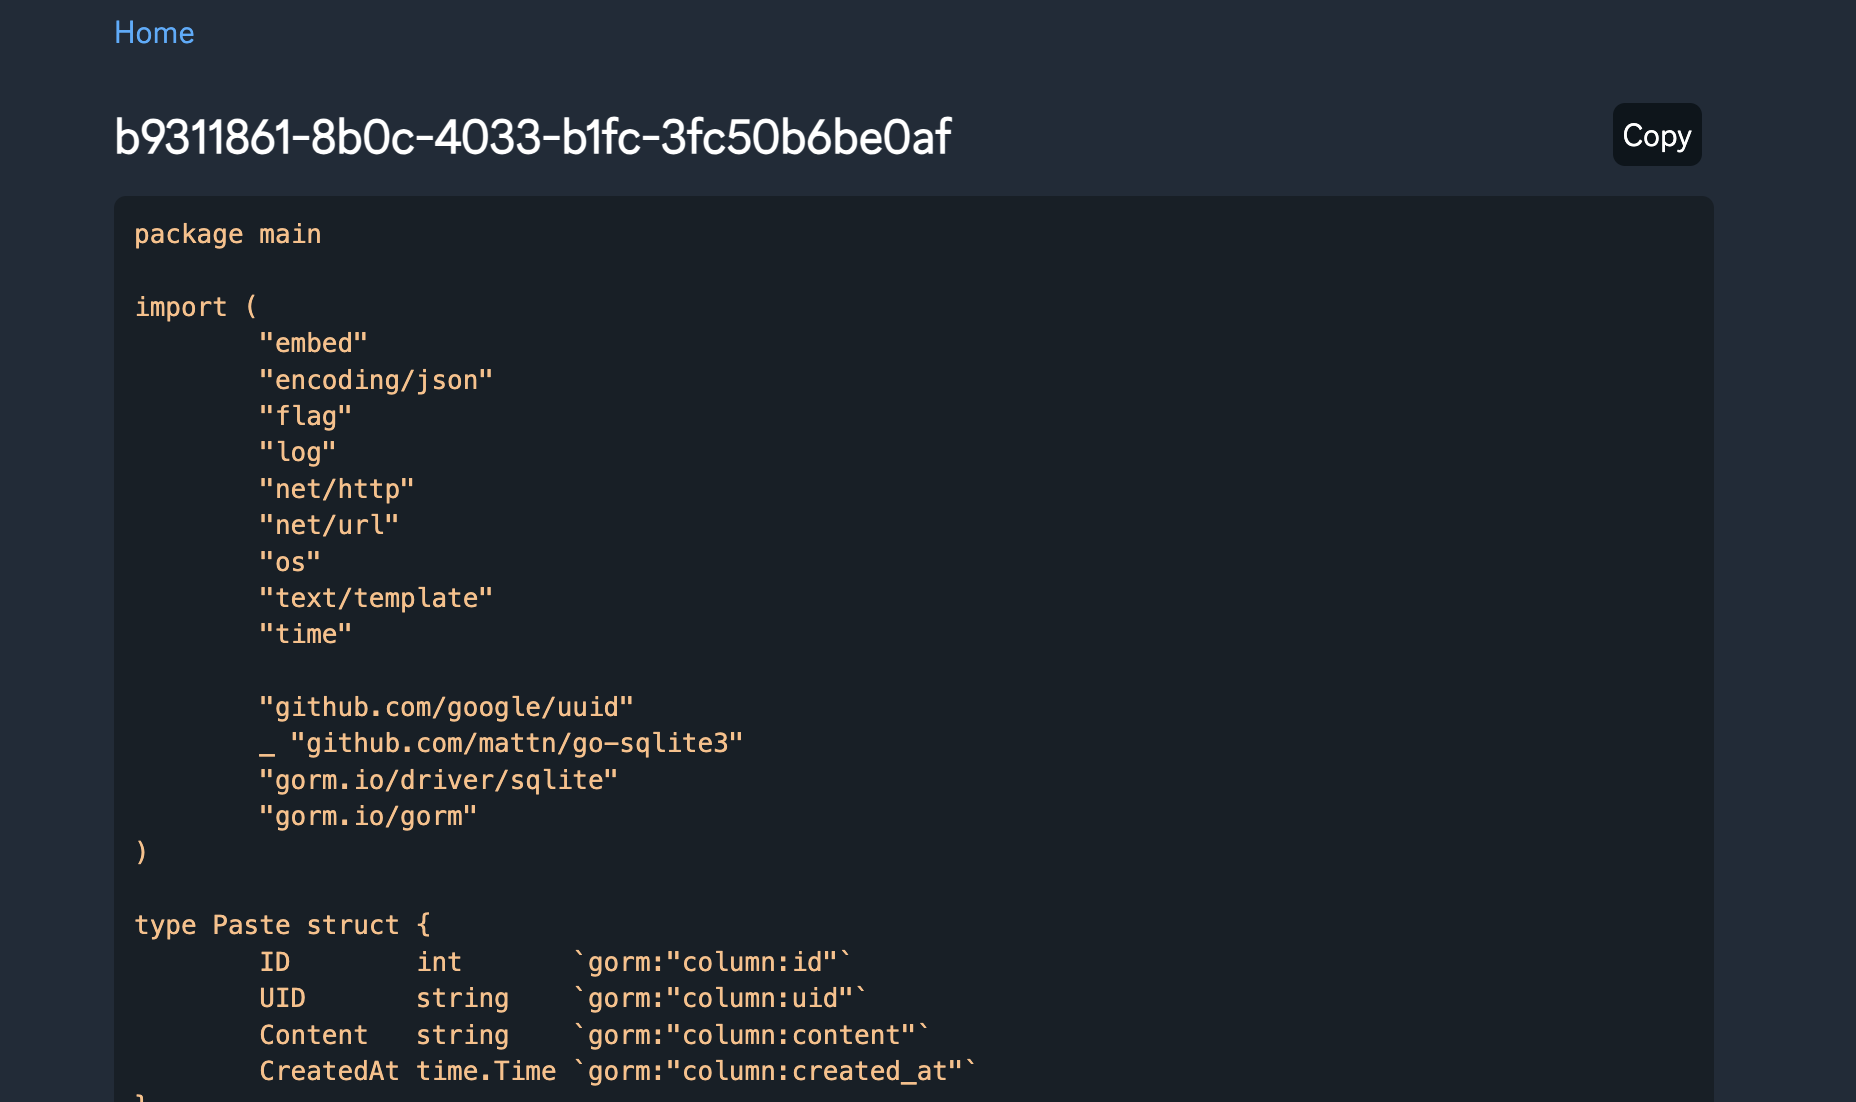Click the Home link

[154, 33]
